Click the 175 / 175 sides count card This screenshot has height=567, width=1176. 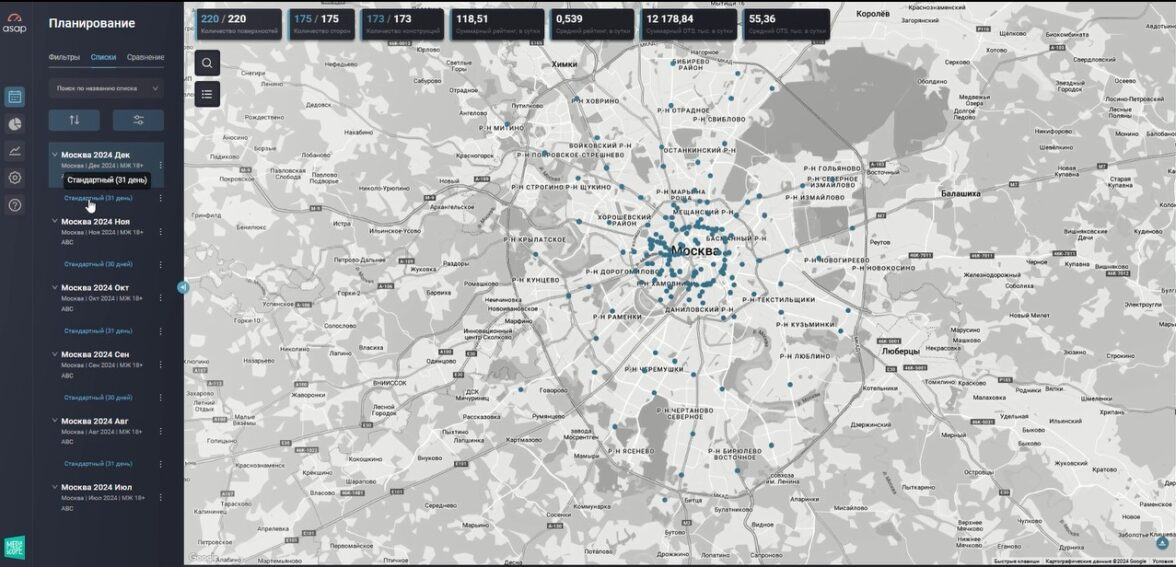322,24
